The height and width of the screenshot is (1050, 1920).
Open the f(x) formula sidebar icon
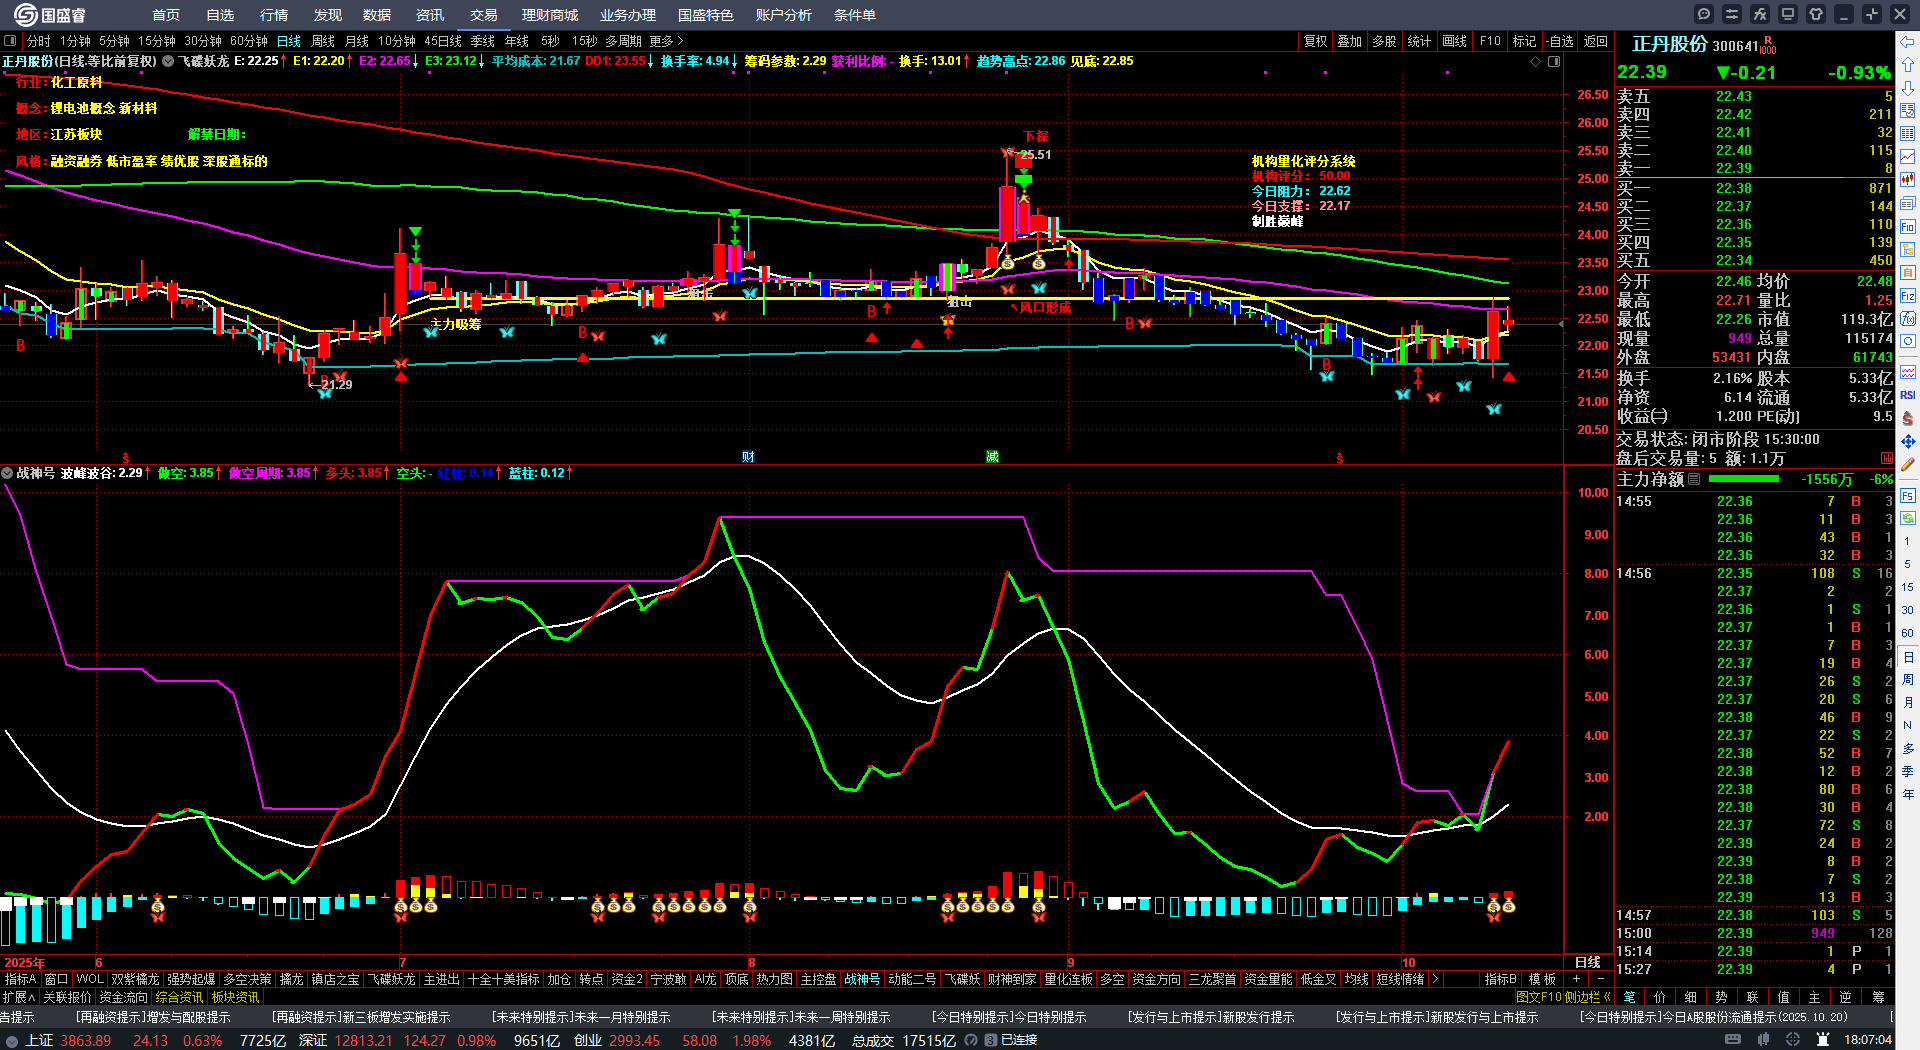click(1908, 319)
